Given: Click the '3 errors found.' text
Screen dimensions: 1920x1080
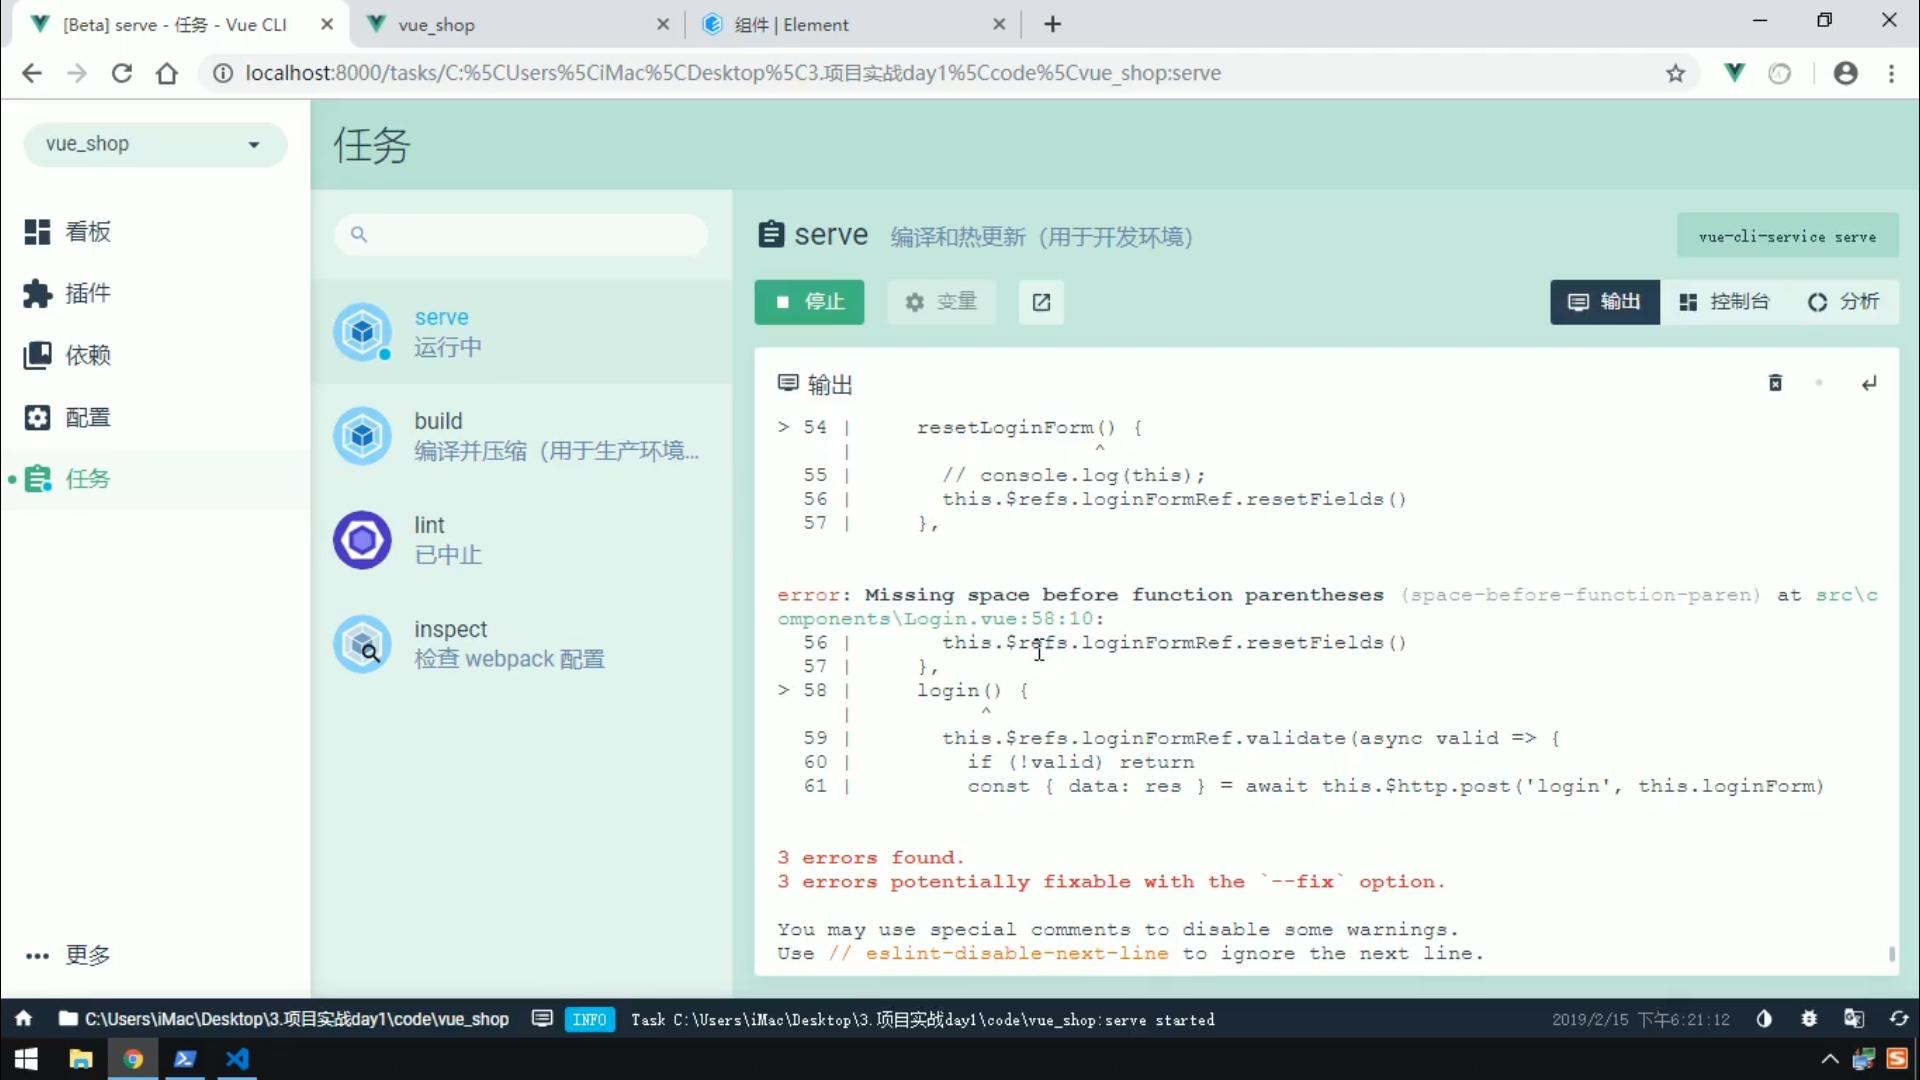Looking at the screenshot, I should (x=870, y=858).
